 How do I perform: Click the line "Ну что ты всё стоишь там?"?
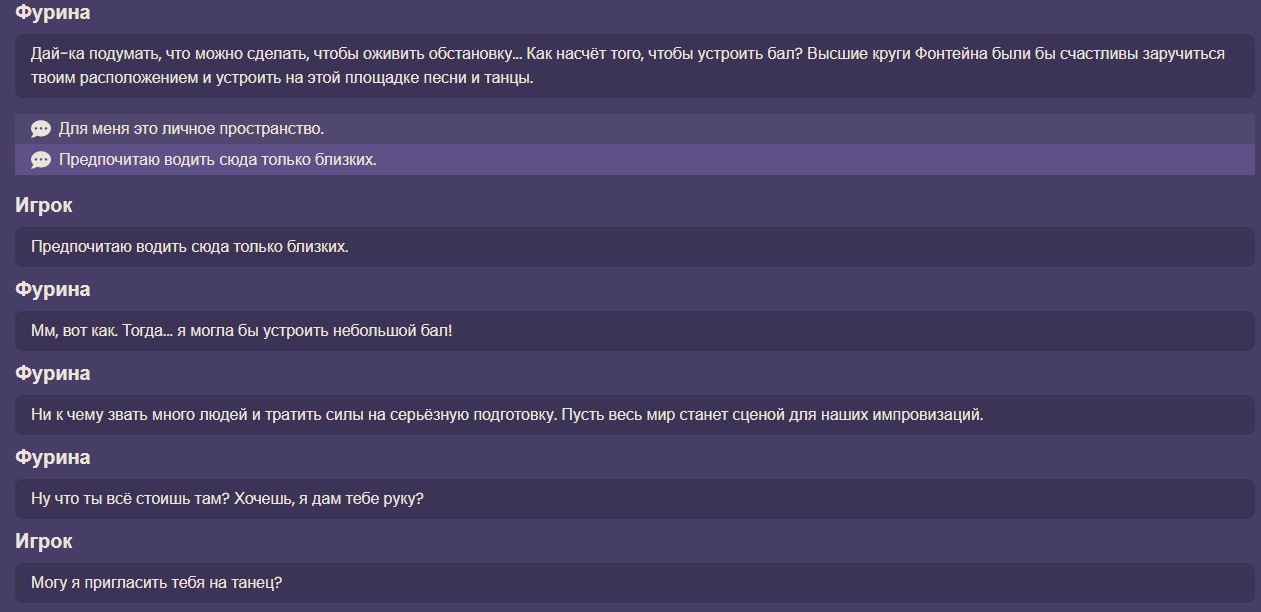pos(227,498)
